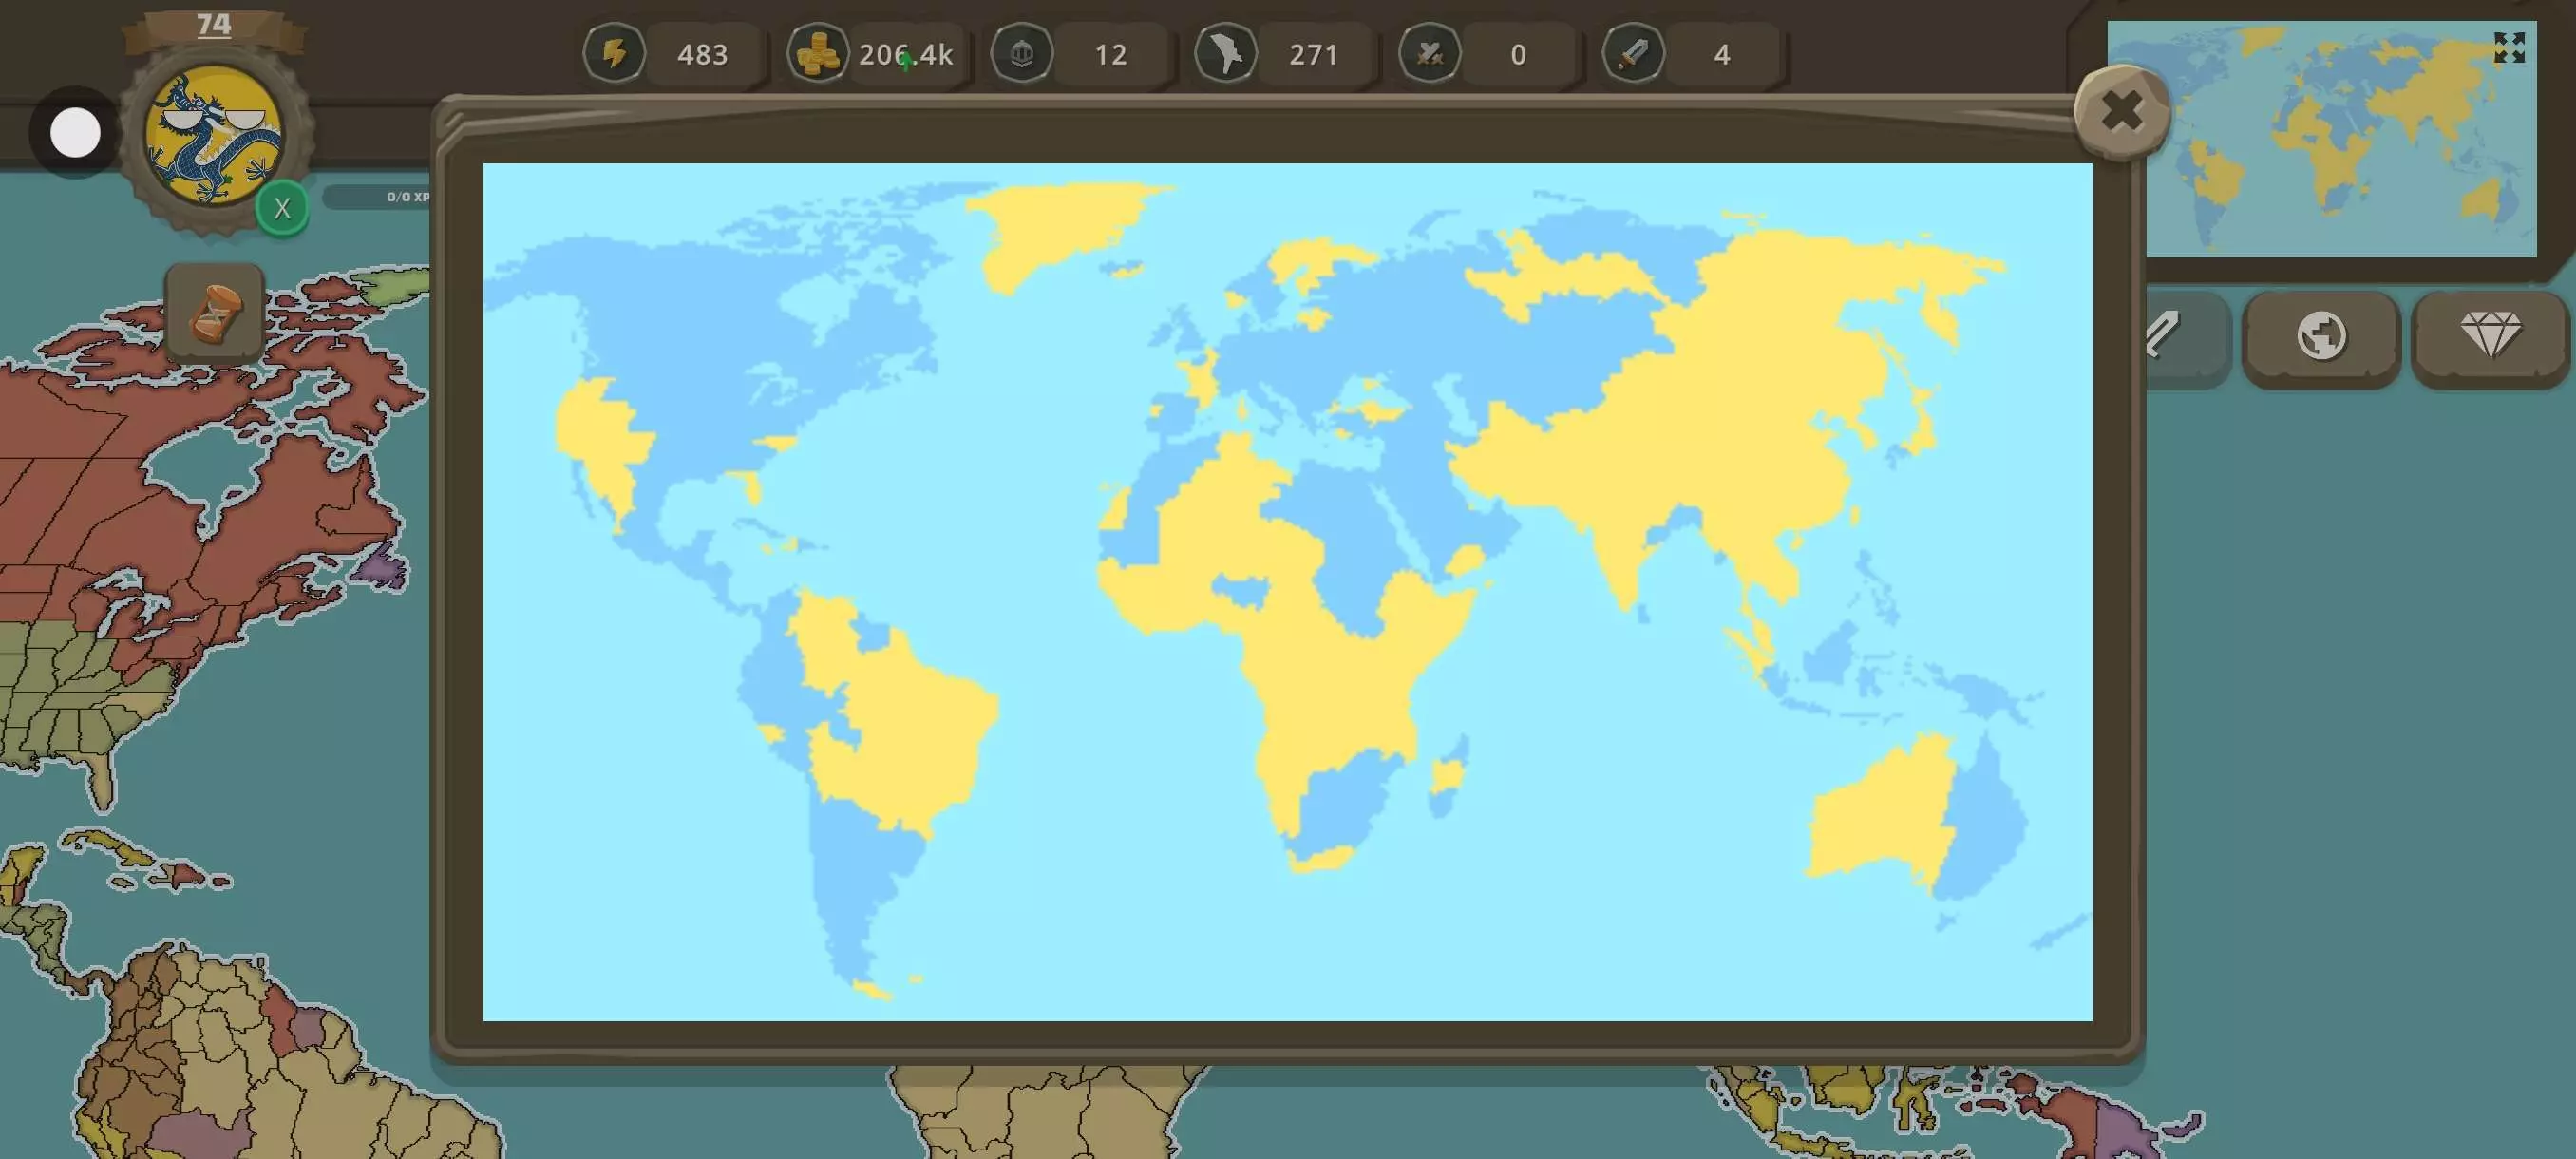Click the knight helmet army icon
The height and width of the screenshot is (1159, 2576).
coord(1022,53)
